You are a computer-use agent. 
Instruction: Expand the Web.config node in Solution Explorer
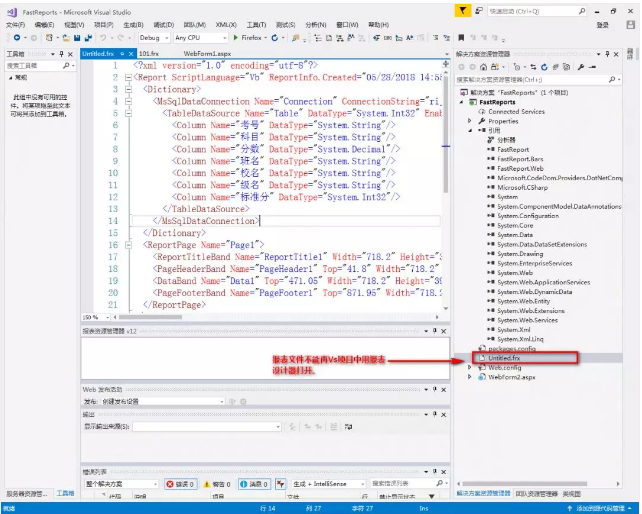[470, 368]
